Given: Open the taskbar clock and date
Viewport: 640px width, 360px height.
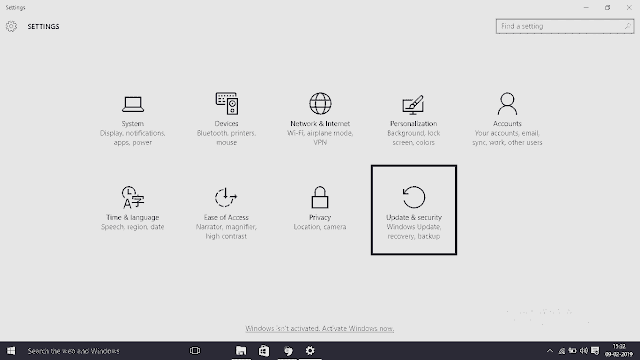Looking at the screenshot, I should pos(619,351).
